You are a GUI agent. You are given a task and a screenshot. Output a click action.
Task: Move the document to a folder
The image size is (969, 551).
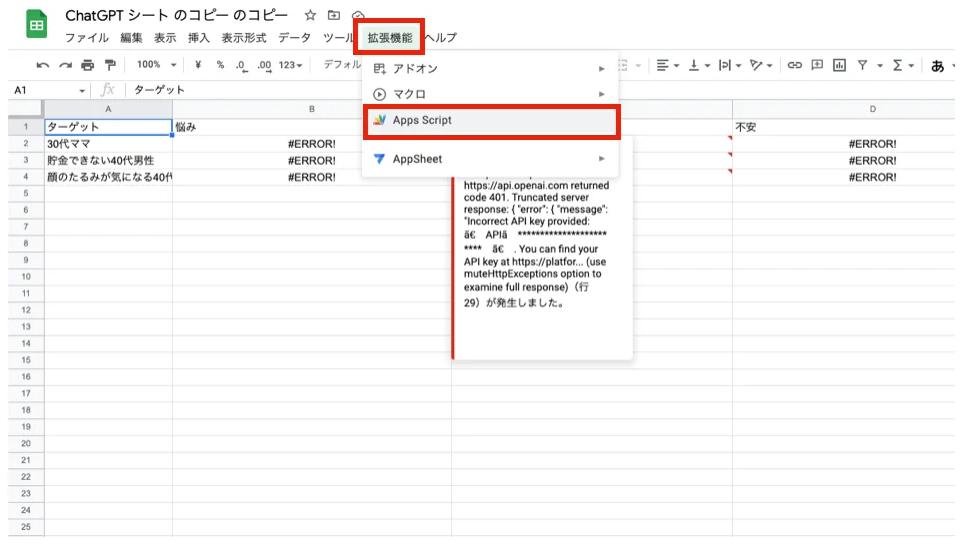[334, 15]
